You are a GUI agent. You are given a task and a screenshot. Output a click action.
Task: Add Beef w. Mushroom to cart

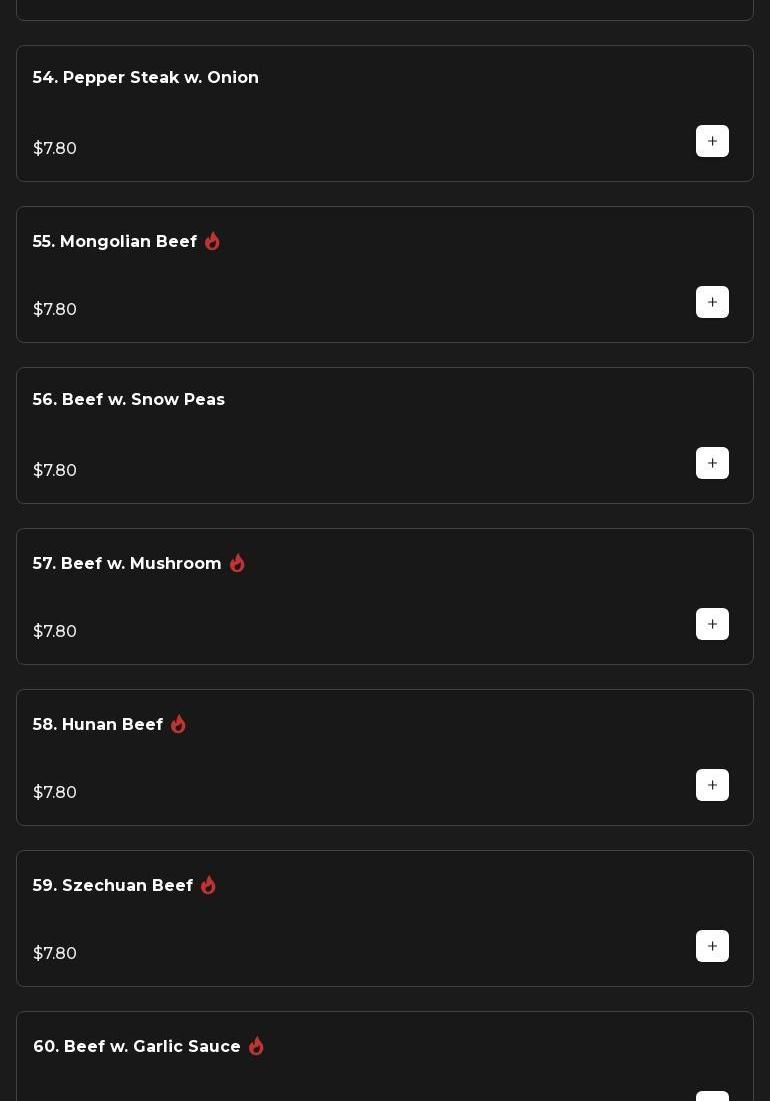[712, 624]
